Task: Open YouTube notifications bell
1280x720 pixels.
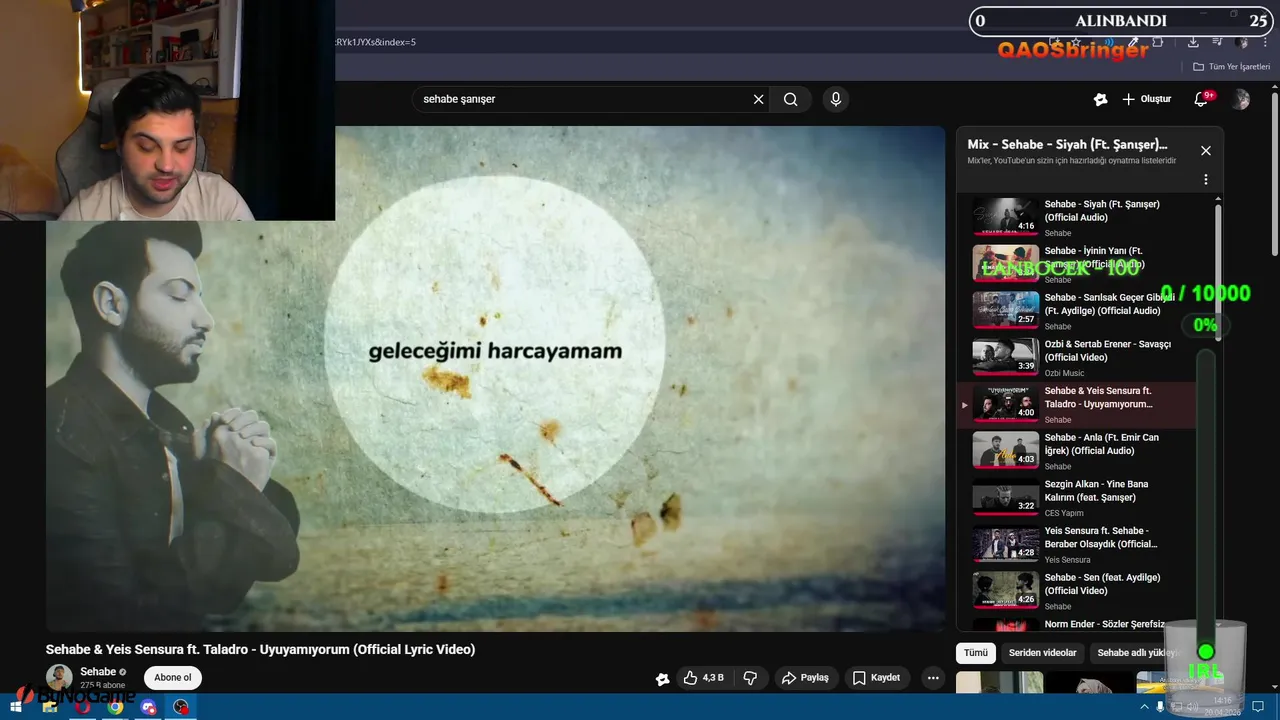Action: point(1202,99)
